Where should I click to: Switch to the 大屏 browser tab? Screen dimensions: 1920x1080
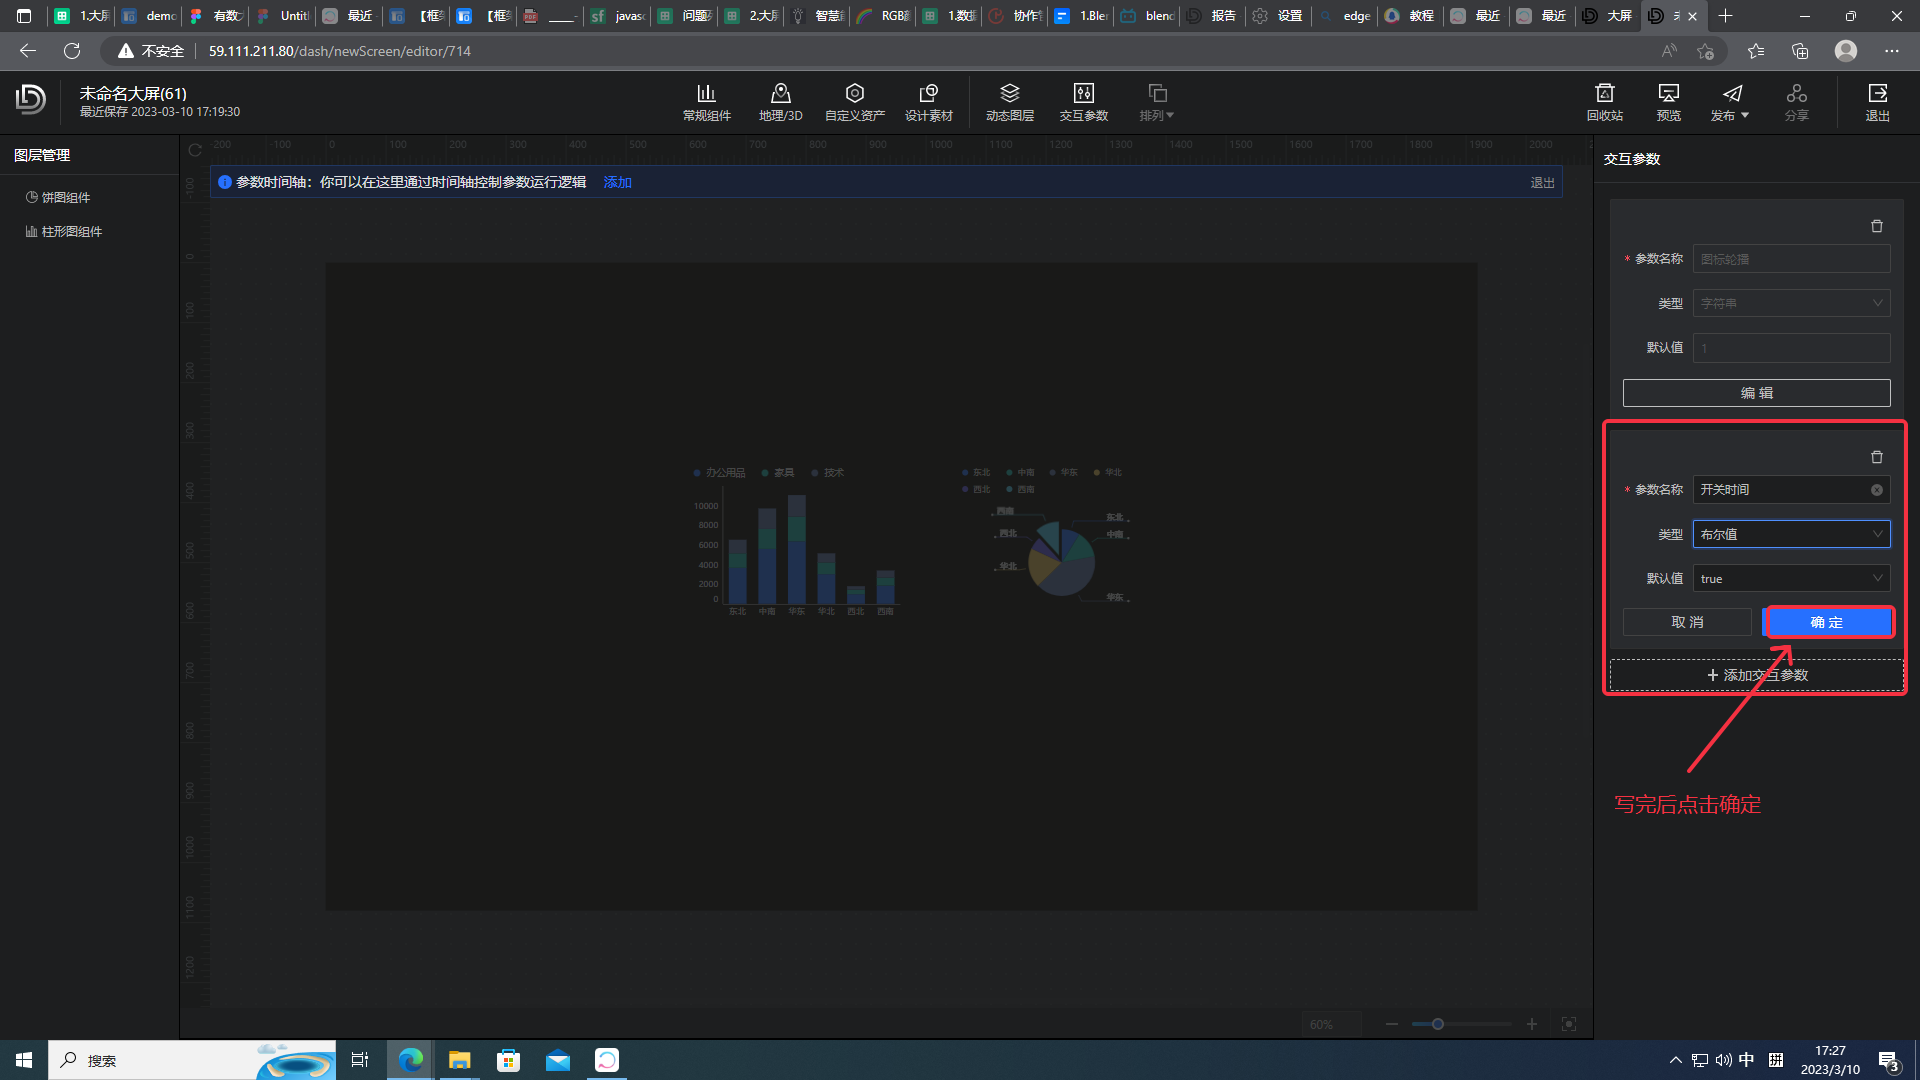[1608, 16]
